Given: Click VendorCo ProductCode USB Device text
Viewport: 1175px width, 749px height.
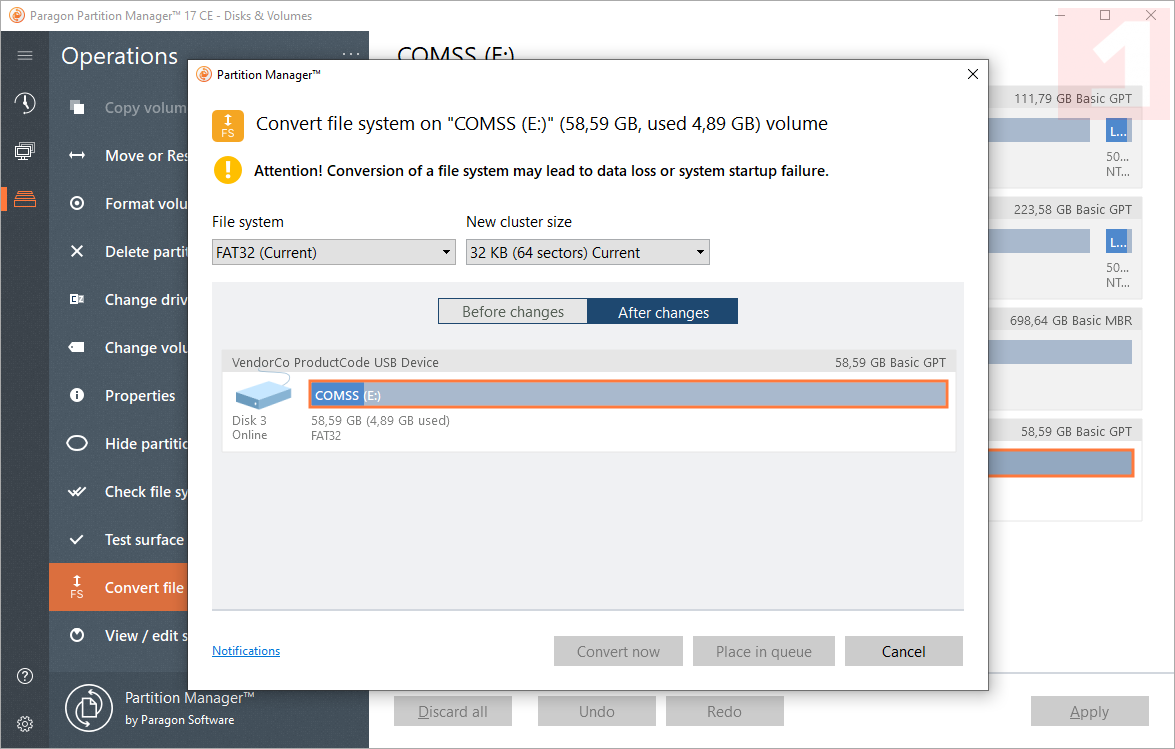Looking at the screenshot, I should (335, 363).
